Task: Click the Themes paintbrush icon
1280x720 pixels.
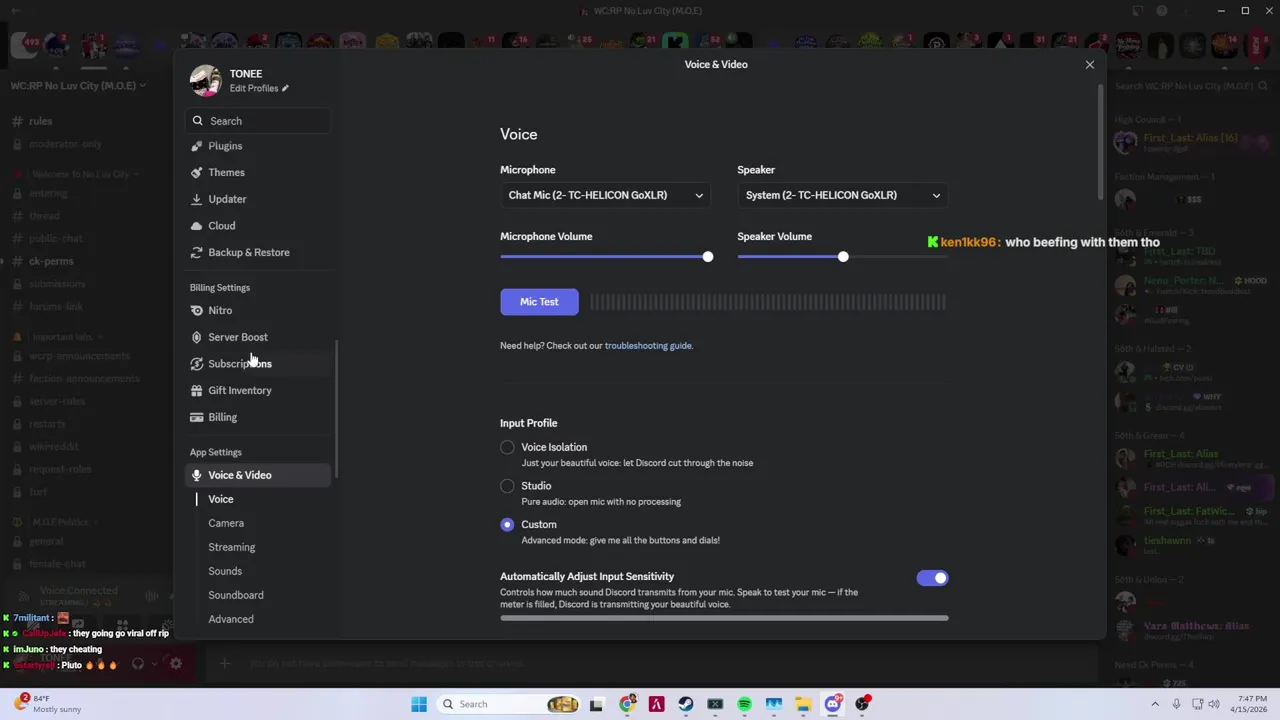Action: (196, 173)
